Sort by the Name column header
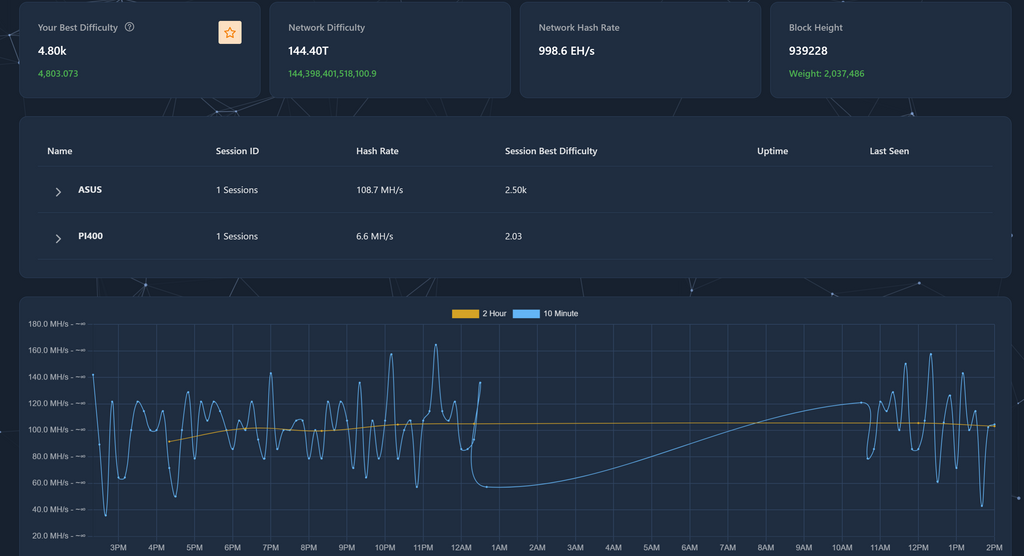Screen dimensions: 1024x556 (x=60, y=151)
